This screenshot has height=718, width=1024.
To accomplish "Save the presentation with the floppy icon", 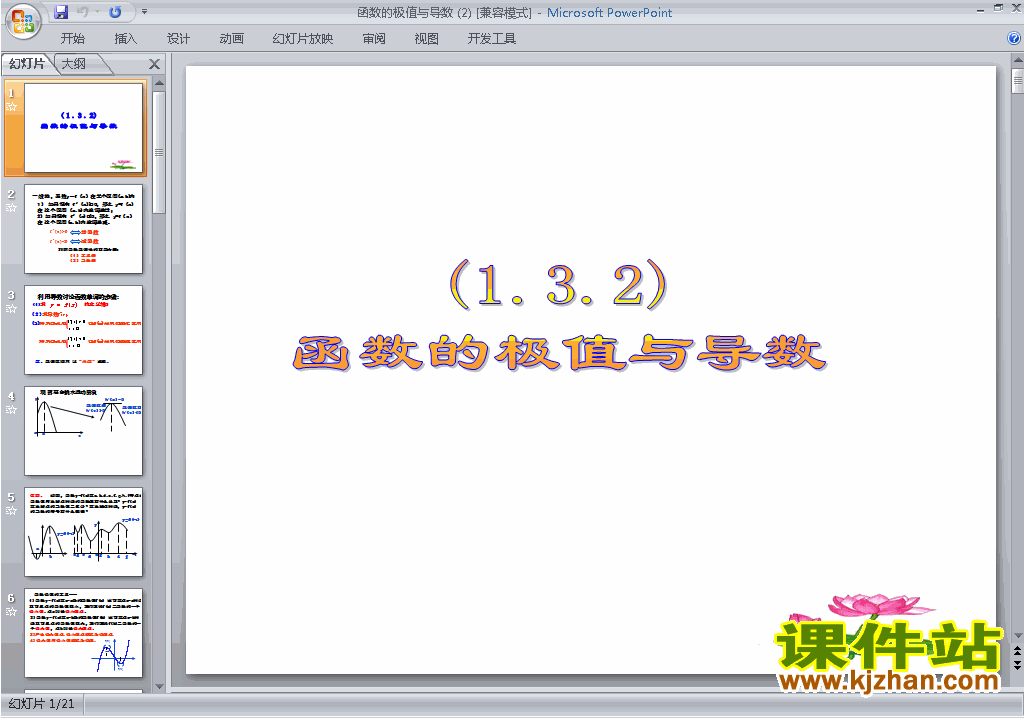I will click(61, 12).
